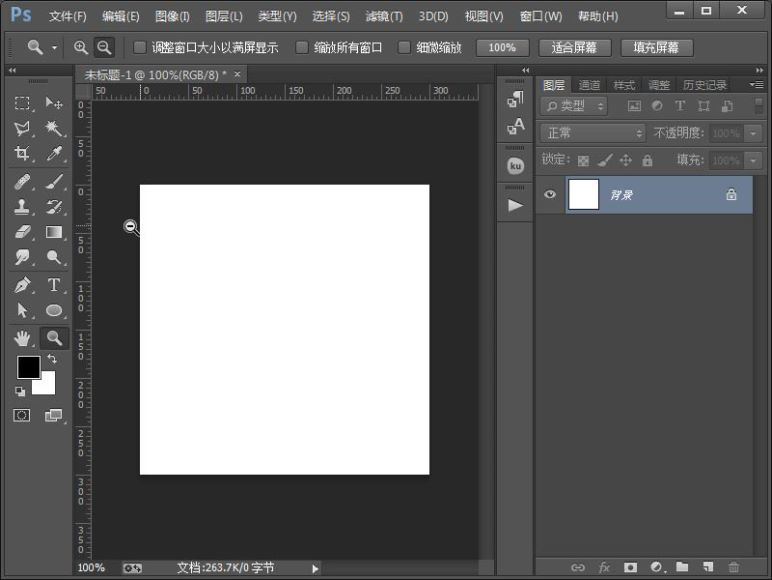Viewport: 772px width, 580px height.
Task: Add a layer mask
Action: point(630,568)
